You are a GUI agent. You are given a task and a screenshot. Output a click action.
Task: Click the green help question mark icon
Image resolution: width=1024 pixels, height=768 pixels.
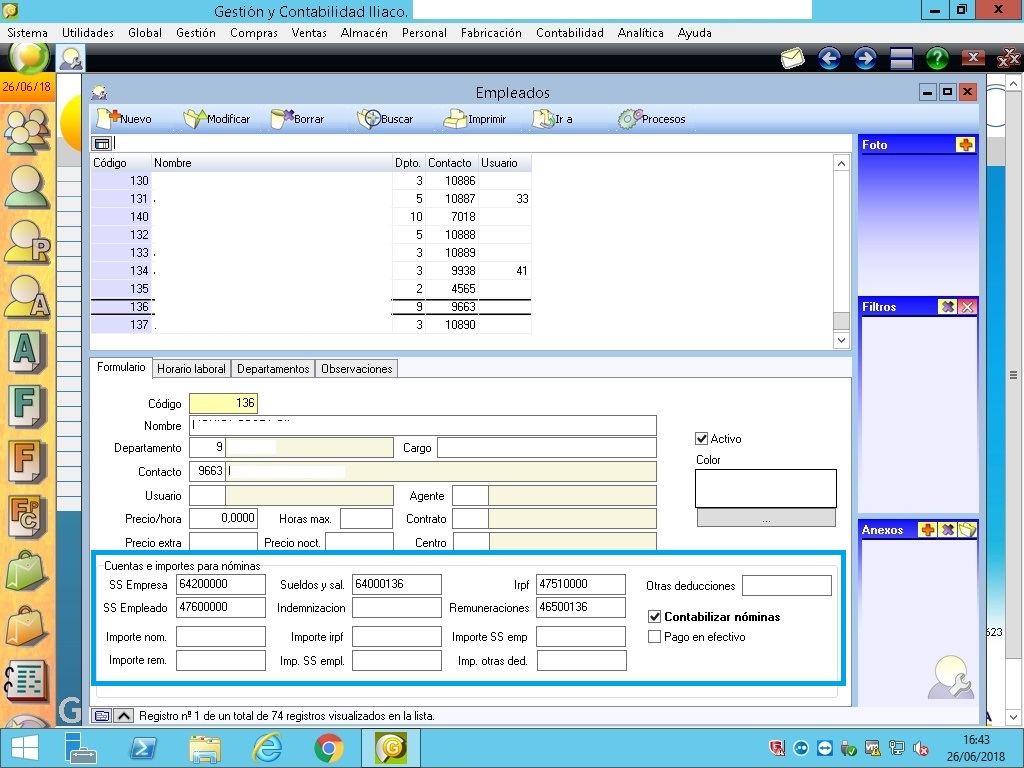[x=937, y=58]
